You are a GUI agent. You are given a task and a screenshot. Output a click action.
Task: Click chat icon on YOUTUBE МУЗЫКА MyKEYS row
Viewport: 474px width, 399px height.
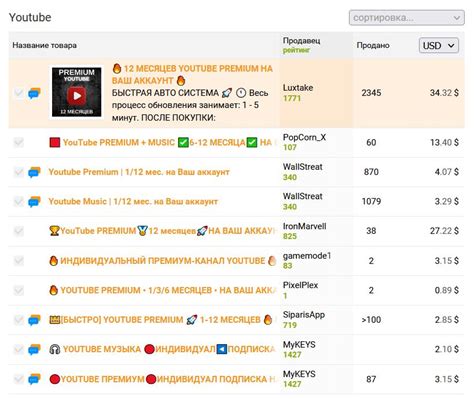34,349
